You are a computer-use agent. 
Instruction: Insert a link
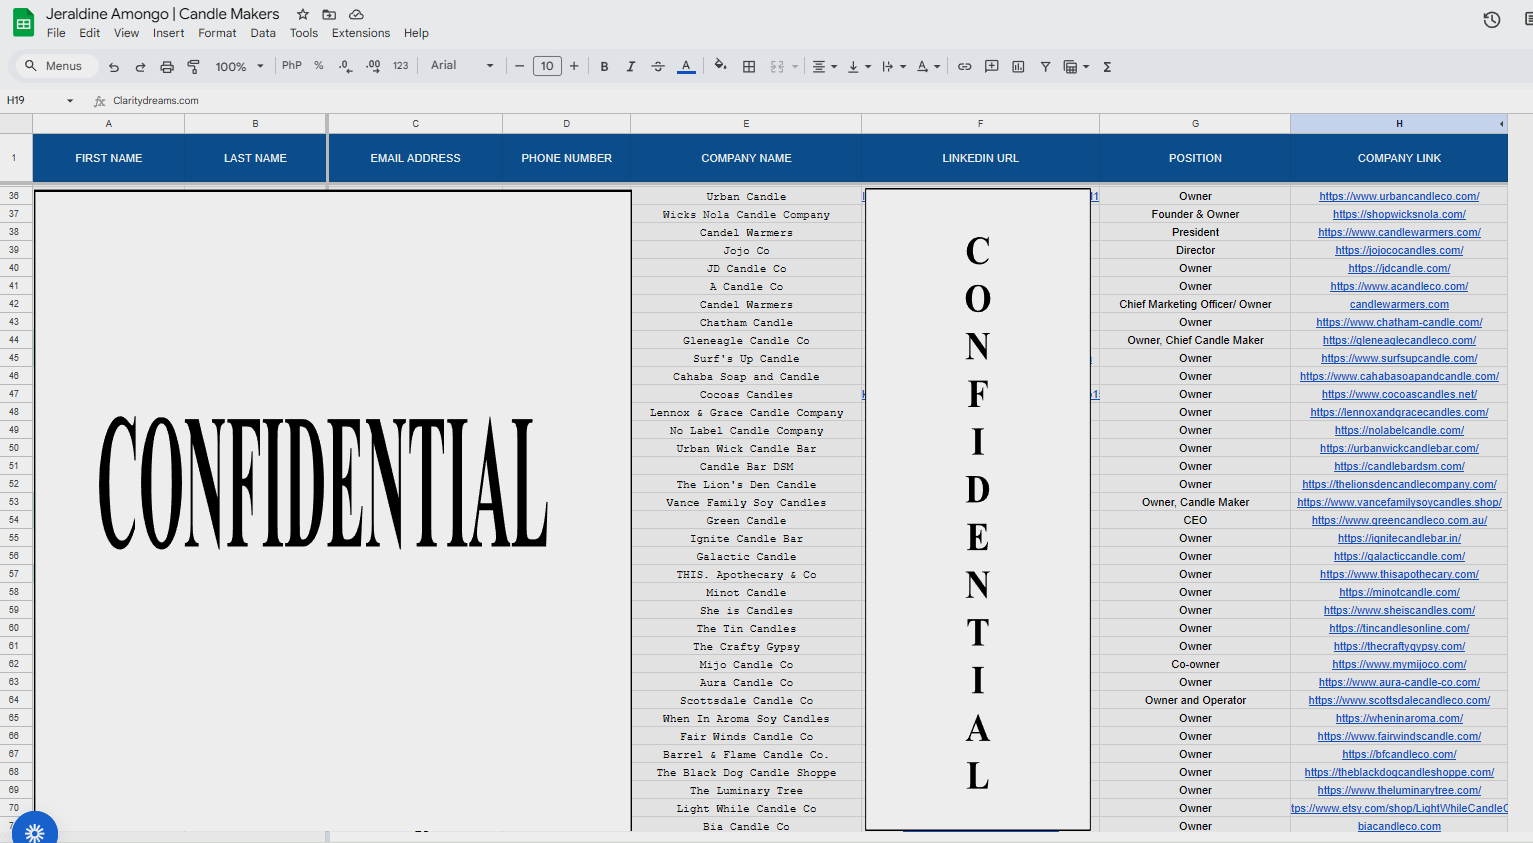tap(964, 67)
